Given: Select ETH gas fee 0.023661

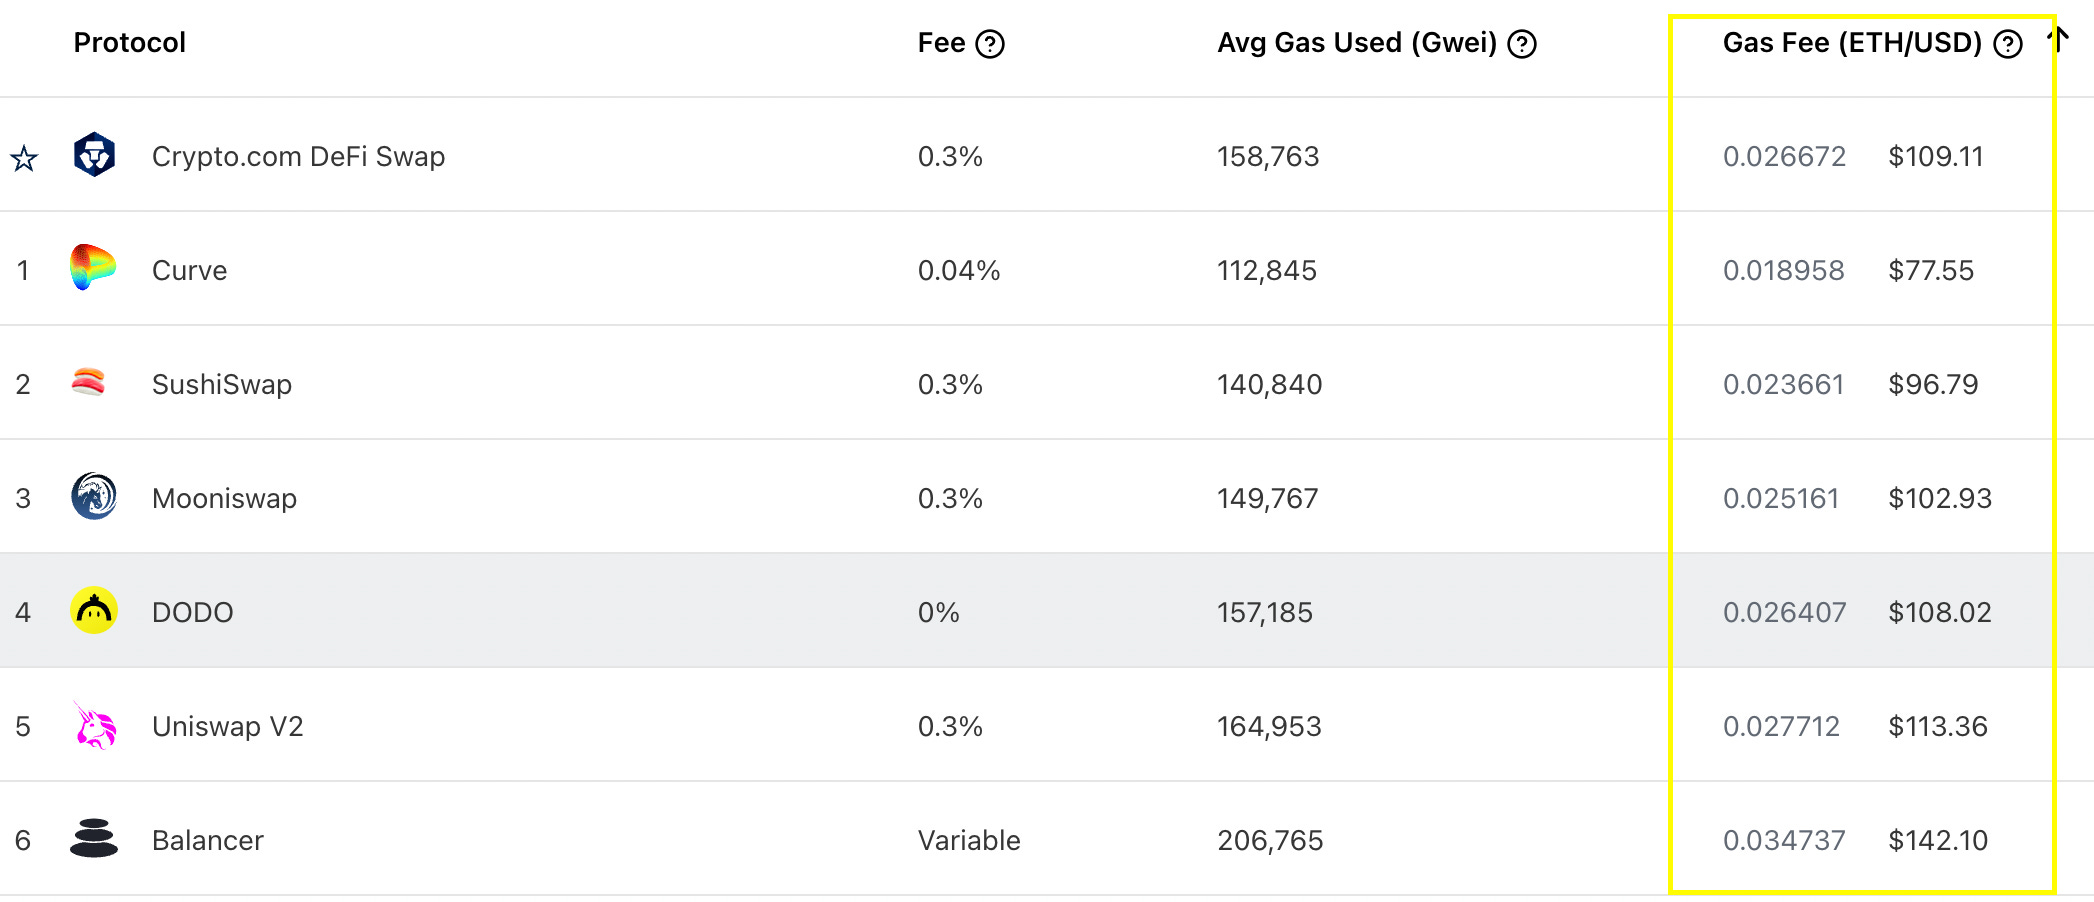Looking at the screenshot, I should click(1783, 384).
